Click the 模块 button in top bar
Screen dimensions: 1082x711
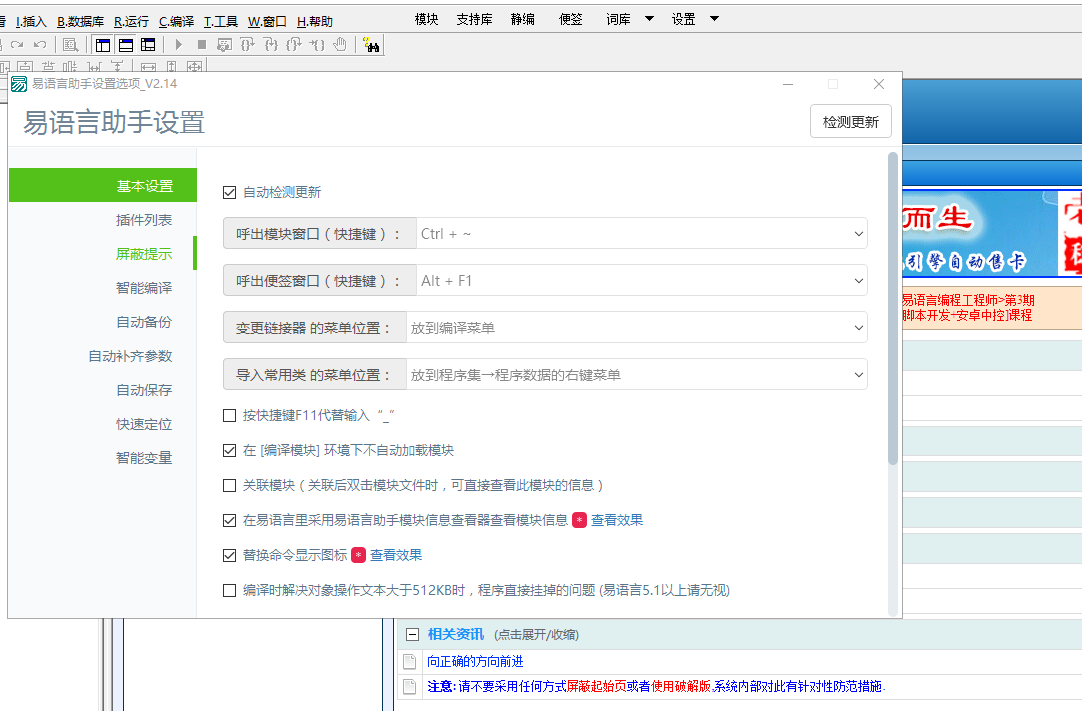(426, 19)
